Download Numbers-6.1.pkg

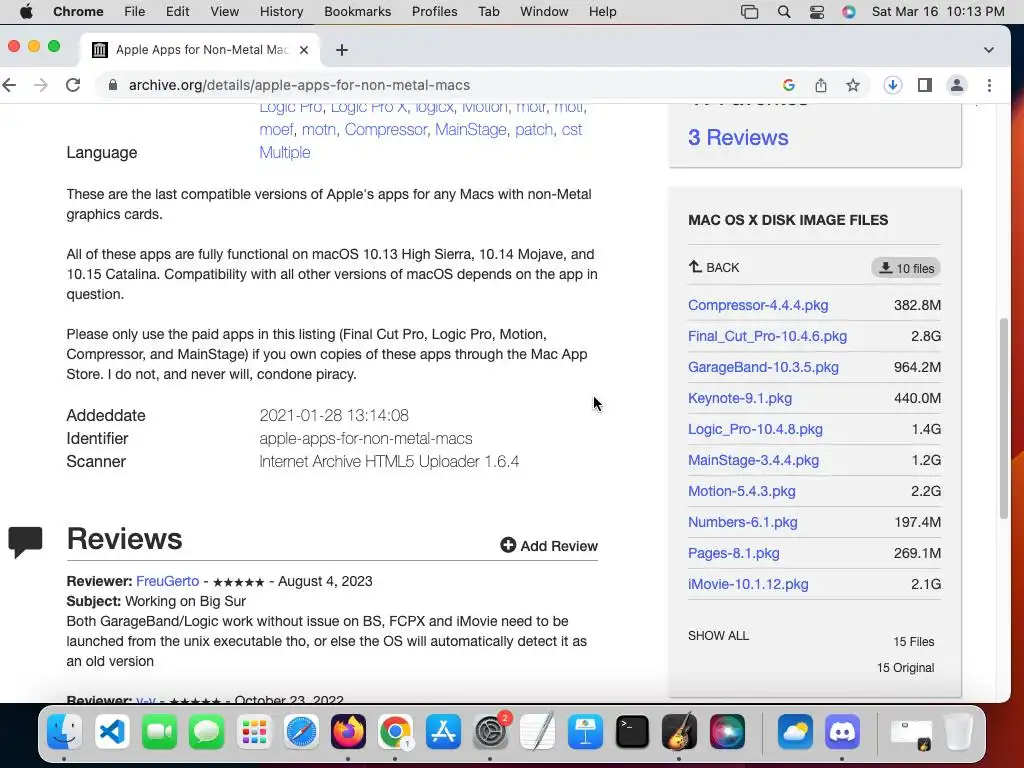point(743,522)
